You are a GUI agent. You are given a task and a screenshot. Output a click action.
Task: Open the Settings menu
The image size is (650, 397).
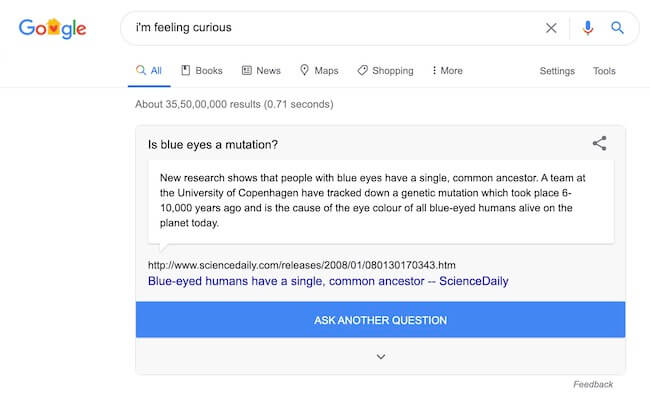557,71
